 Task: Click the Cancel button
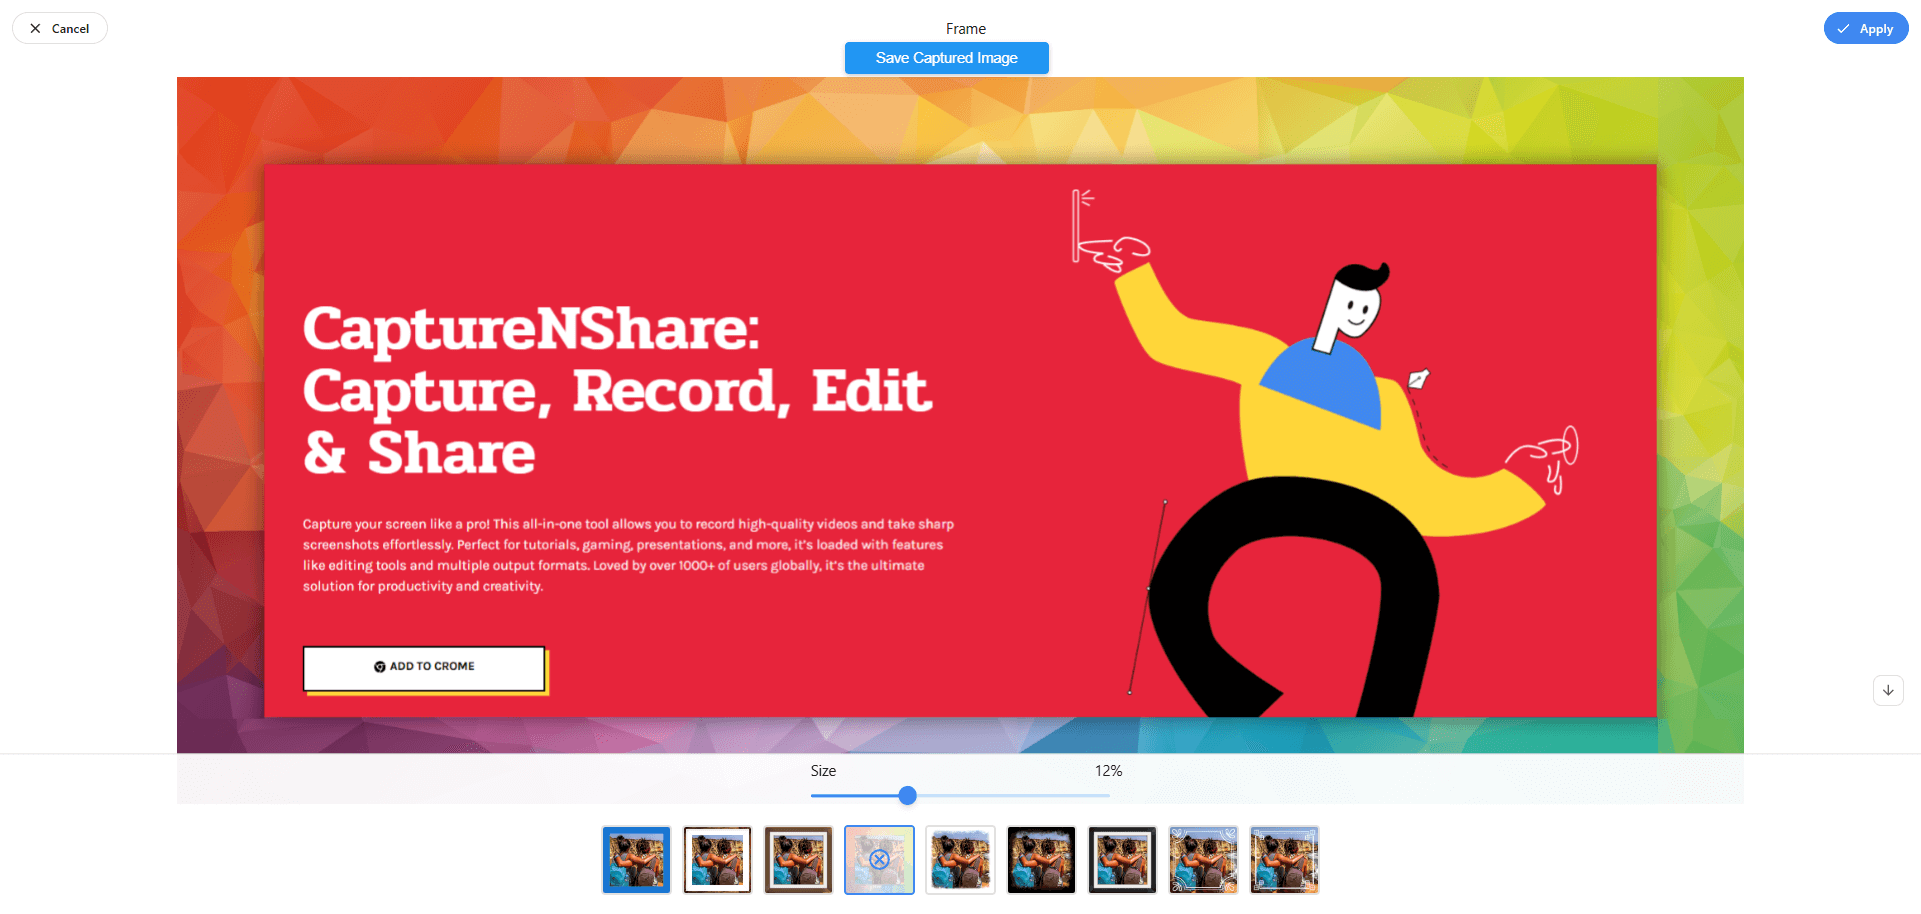[x=60, y=29]
